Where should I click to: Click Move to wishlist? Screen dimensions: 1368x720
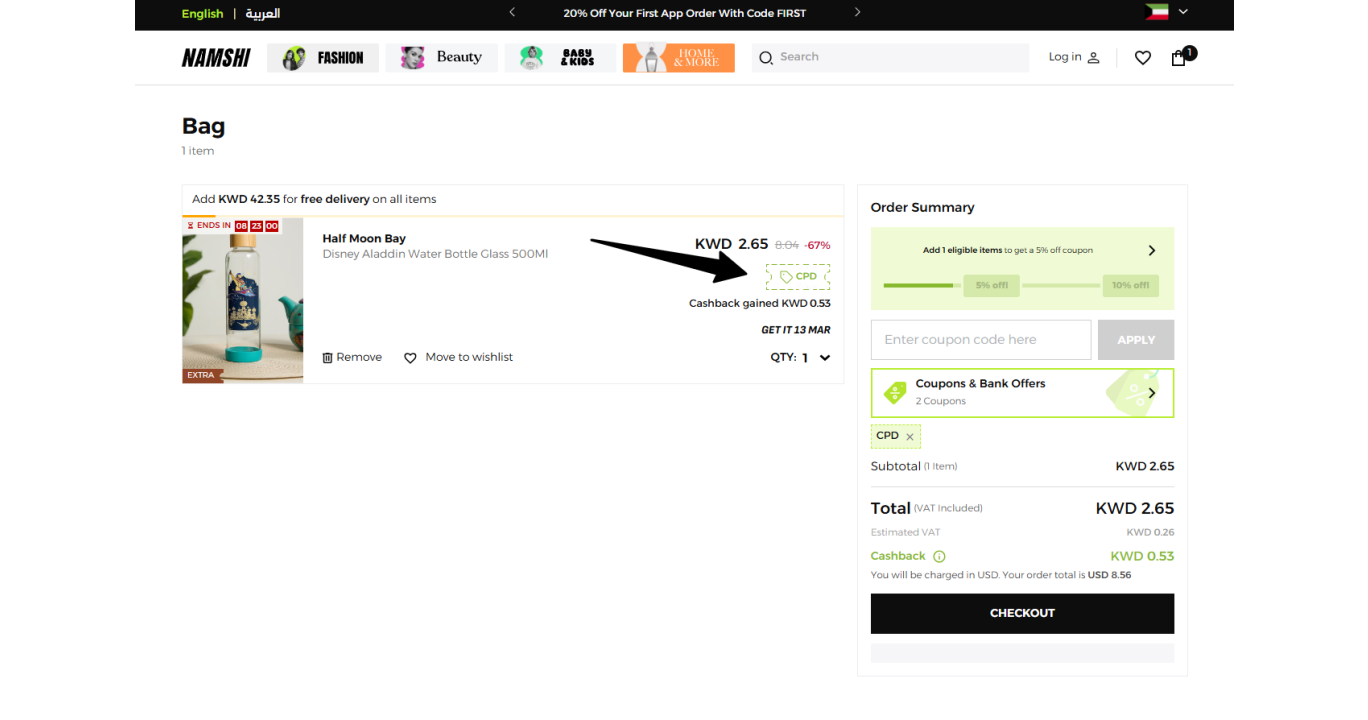pyautogui.click(x=469, y=357)
